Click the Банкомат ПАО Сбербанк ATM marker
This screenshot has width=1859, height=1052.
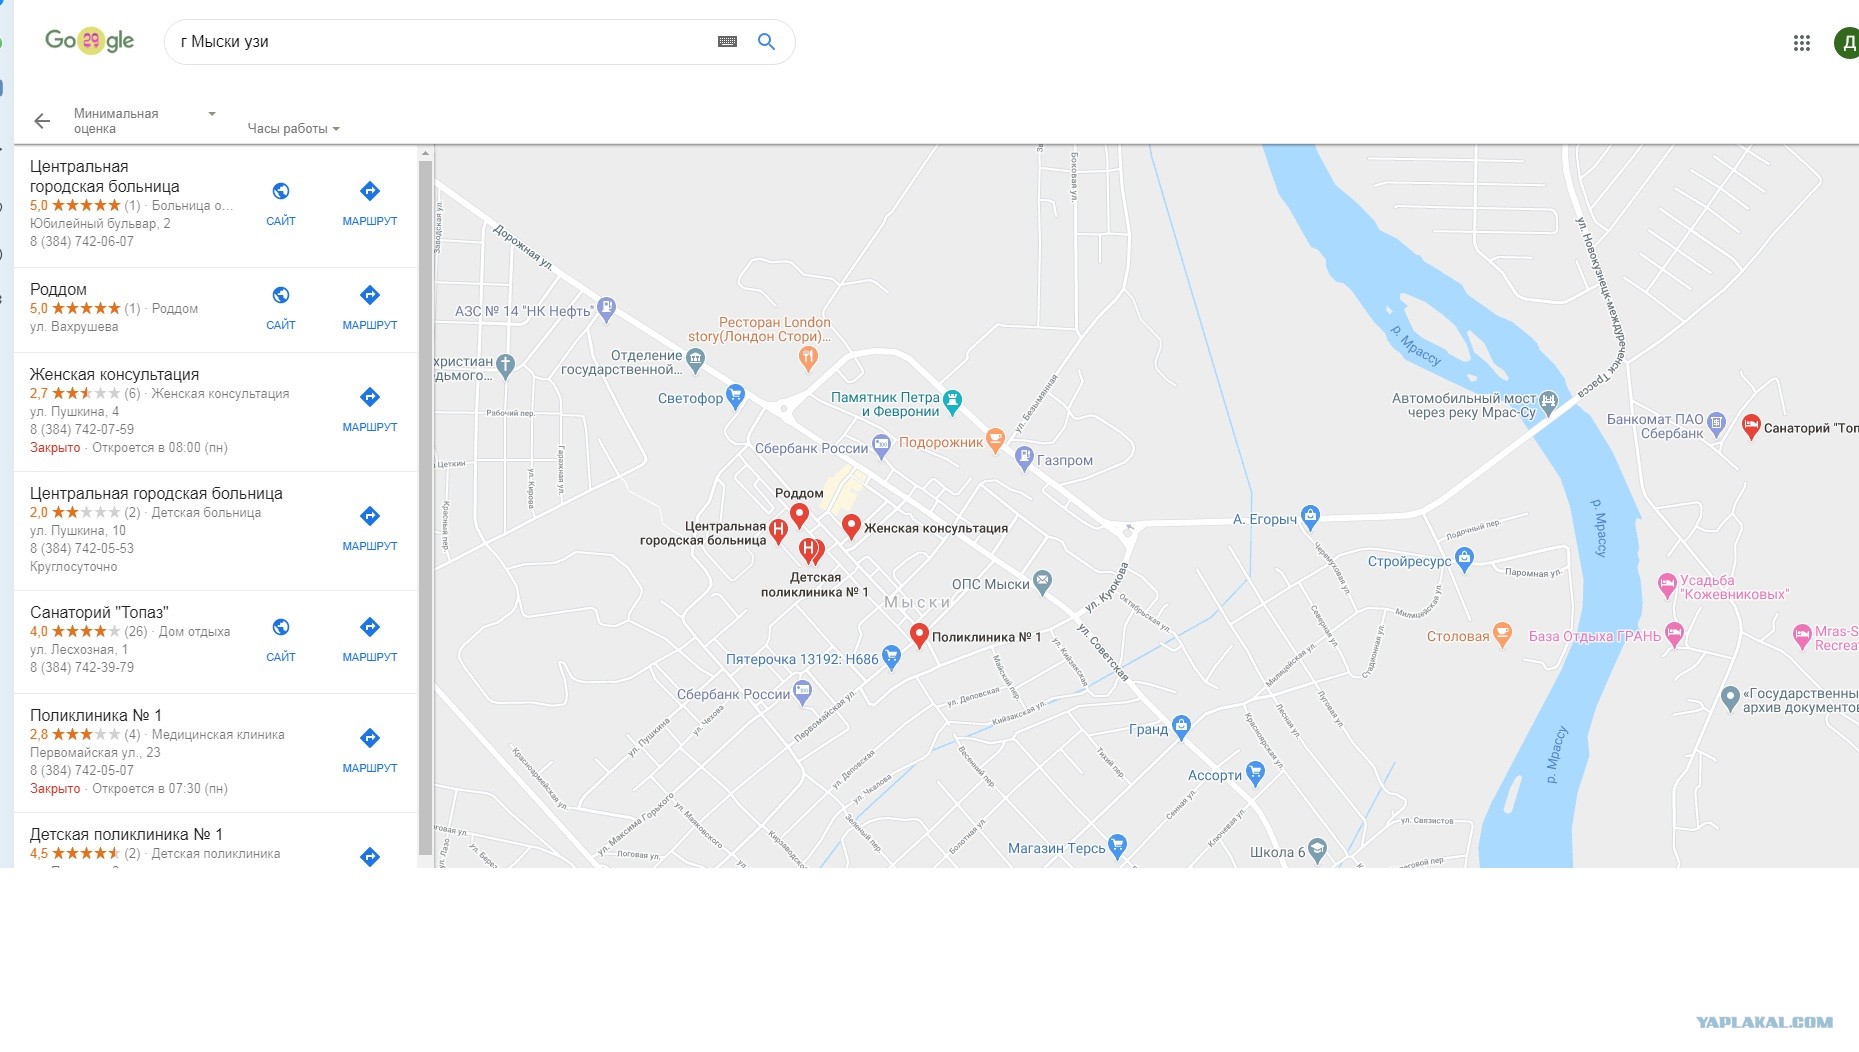1716,424
